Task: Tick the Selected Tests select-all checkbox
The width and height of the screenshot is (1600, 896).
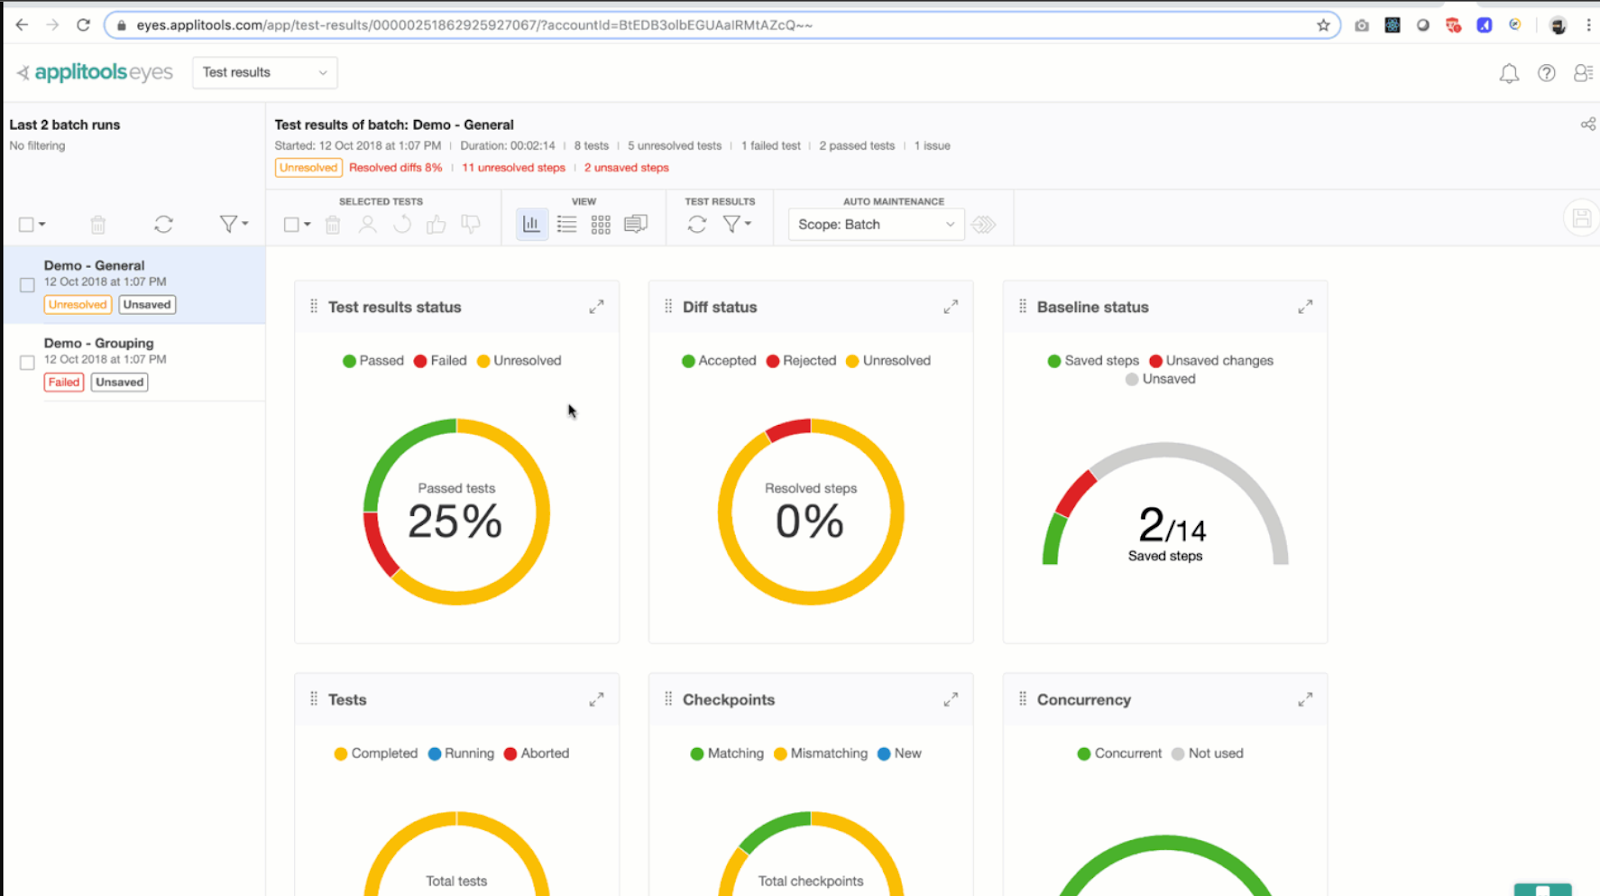Action: 291,225
